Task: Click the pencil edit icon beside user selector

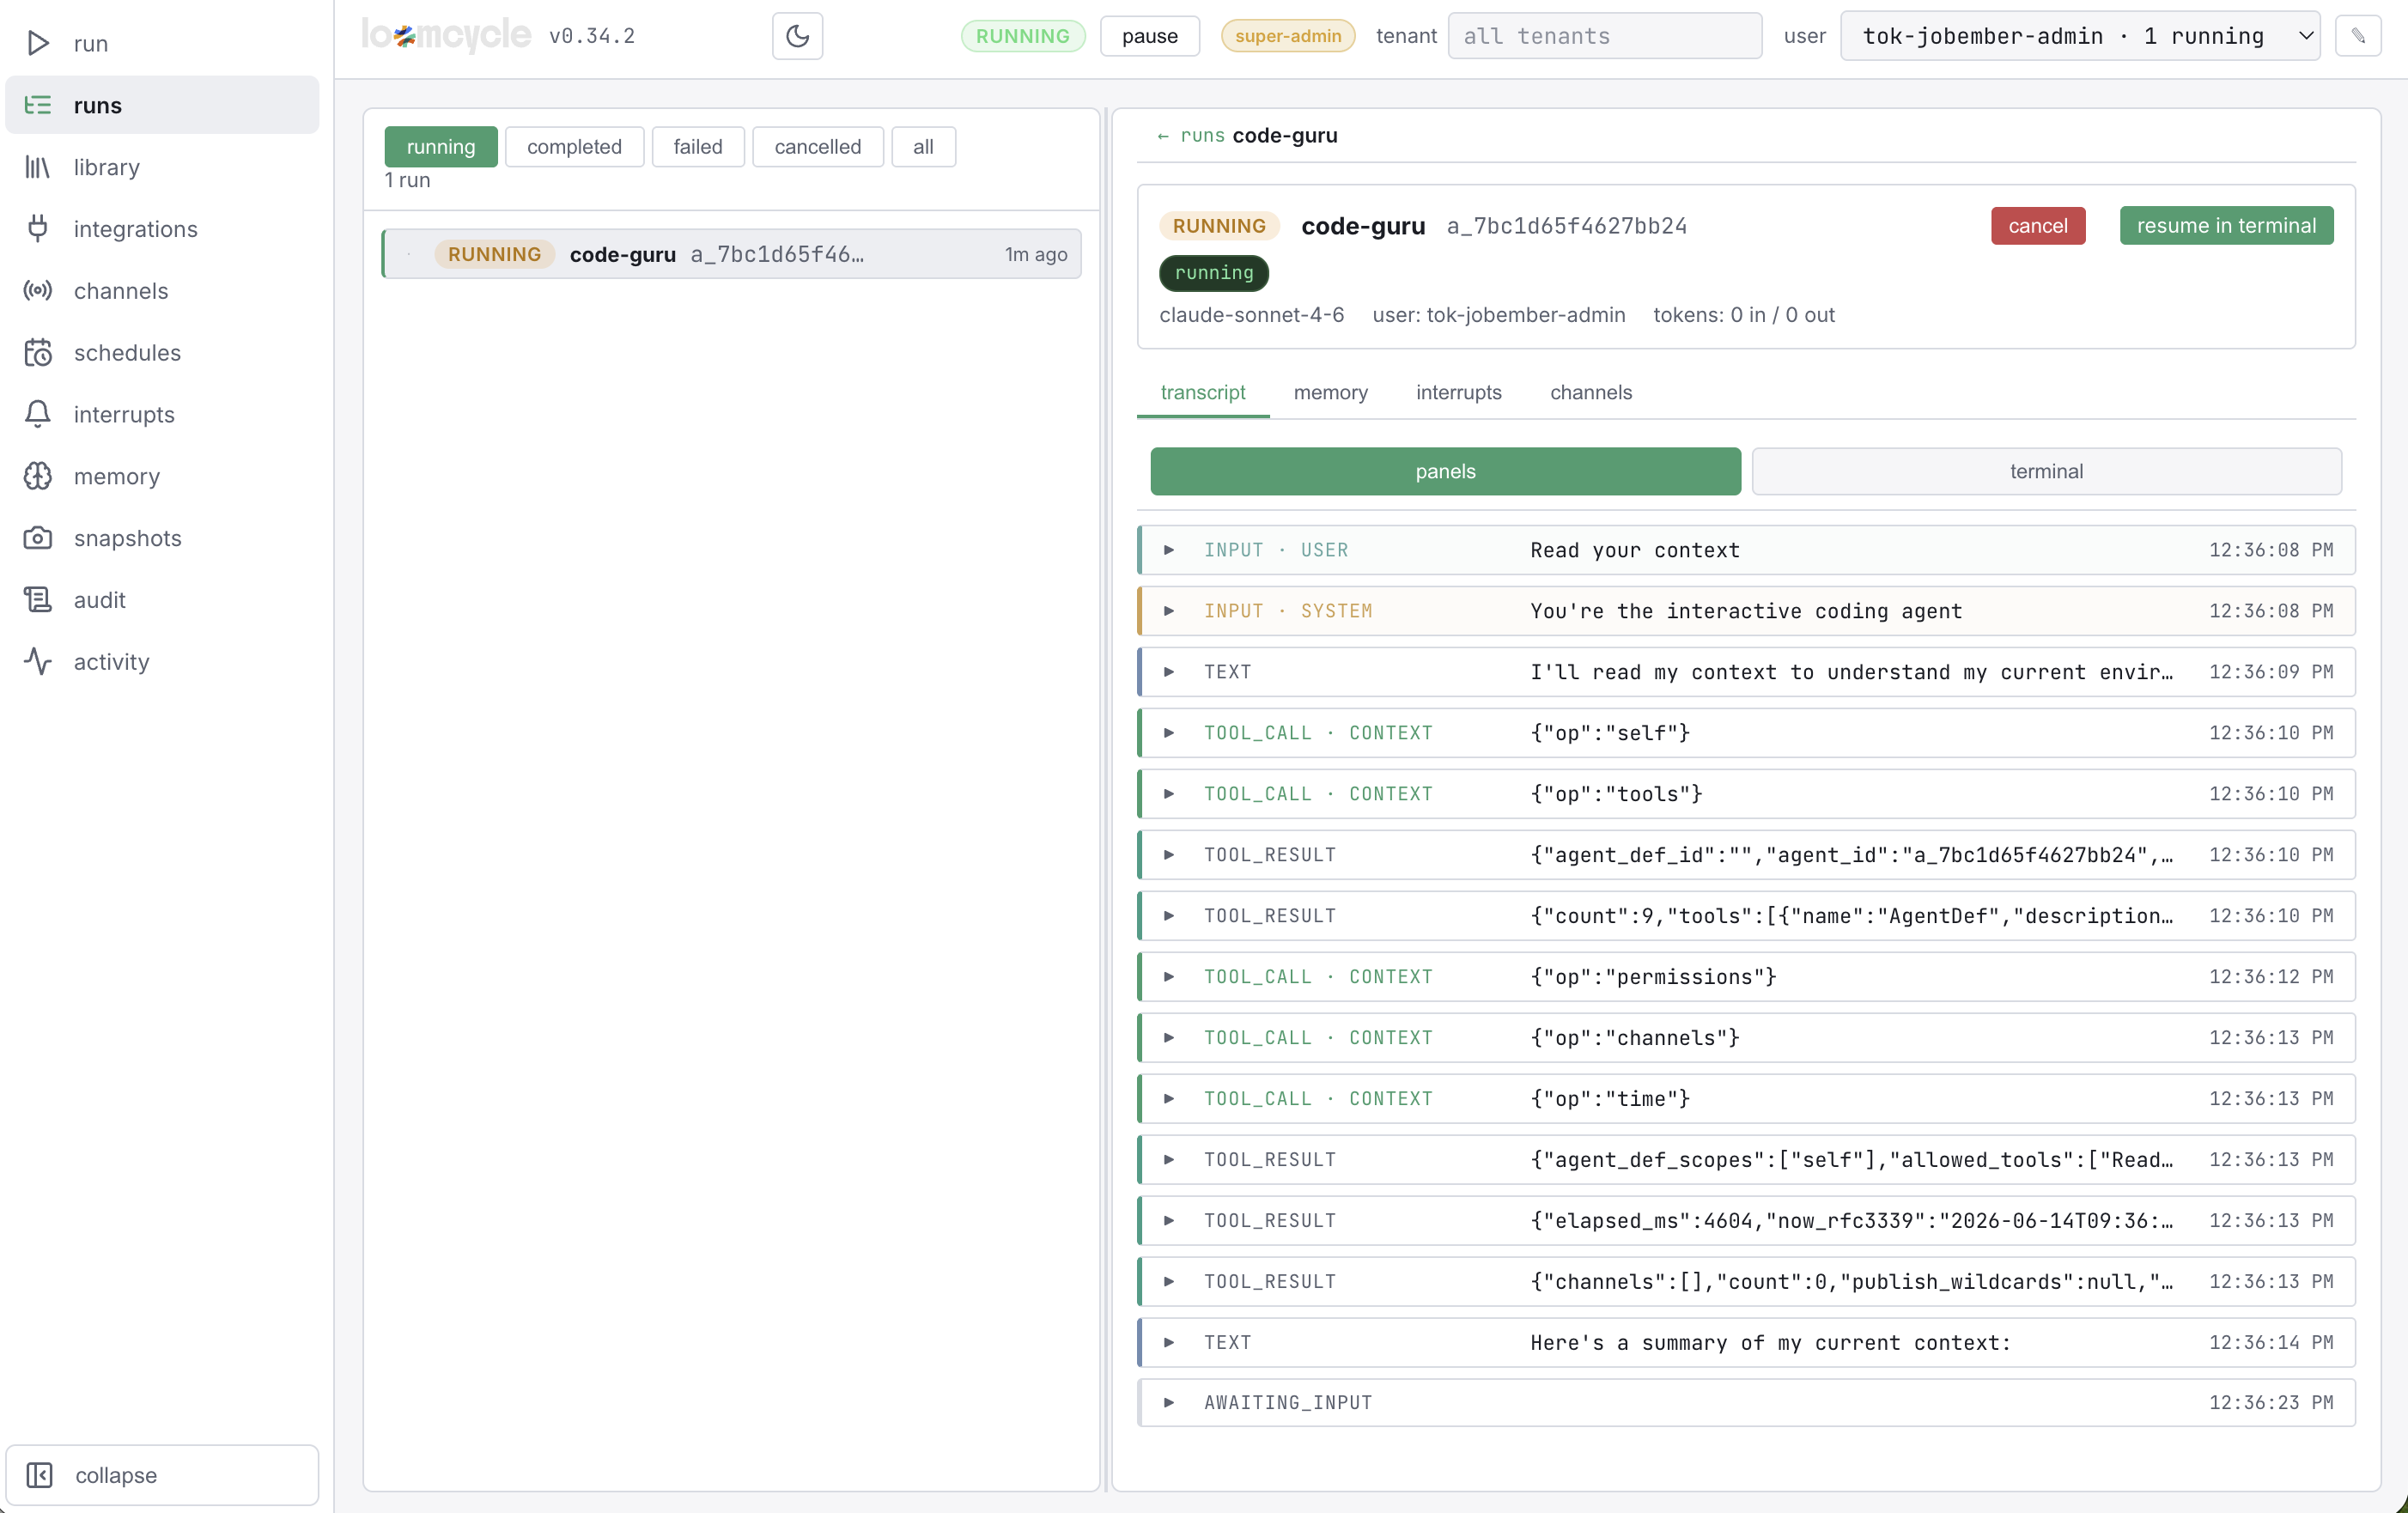Action: point(2358,36)
